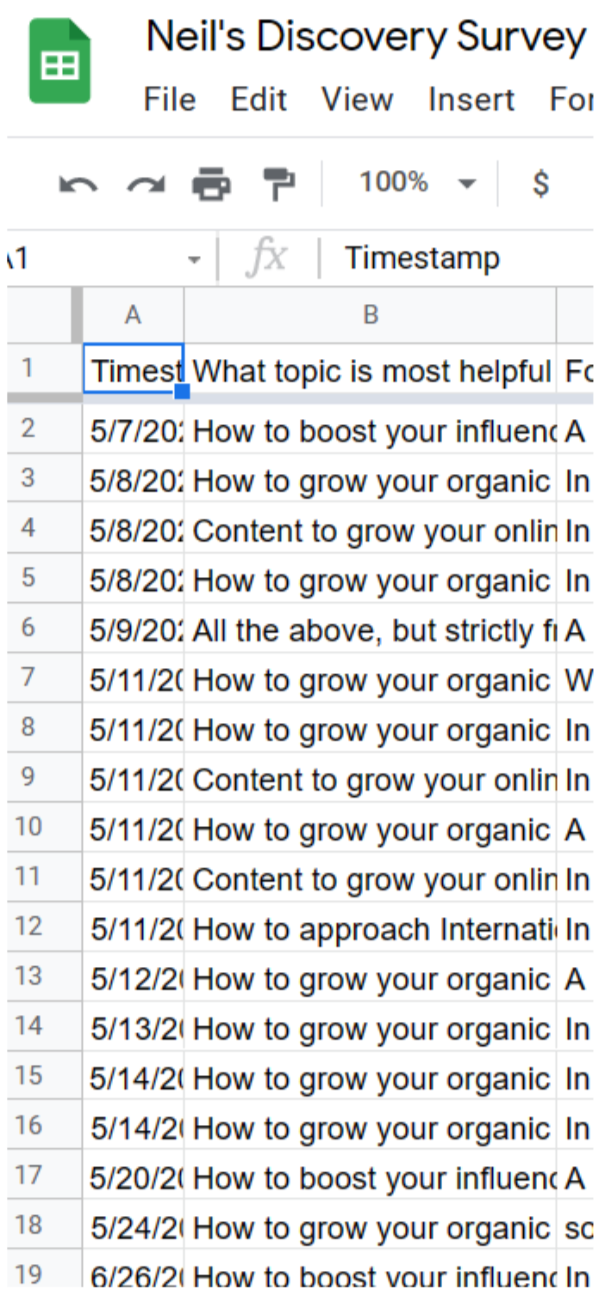This screenshot has width=600, height=1299.
Task: Select column A header
Action: [133, 315]
